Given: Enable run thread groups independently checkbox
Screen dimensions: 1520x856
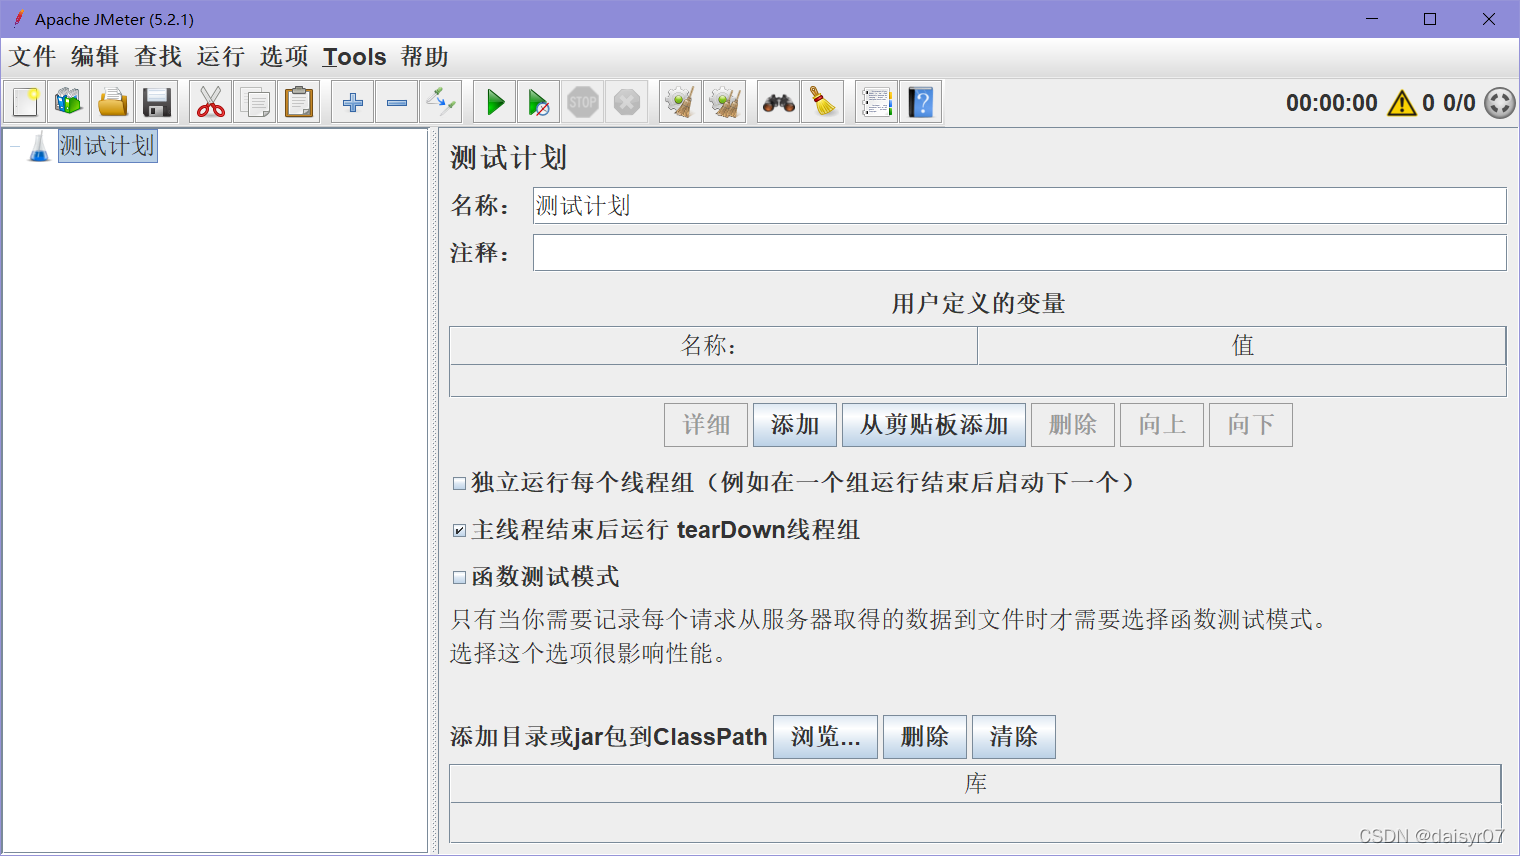Looking at the screenshot, I should coord(459,483).
